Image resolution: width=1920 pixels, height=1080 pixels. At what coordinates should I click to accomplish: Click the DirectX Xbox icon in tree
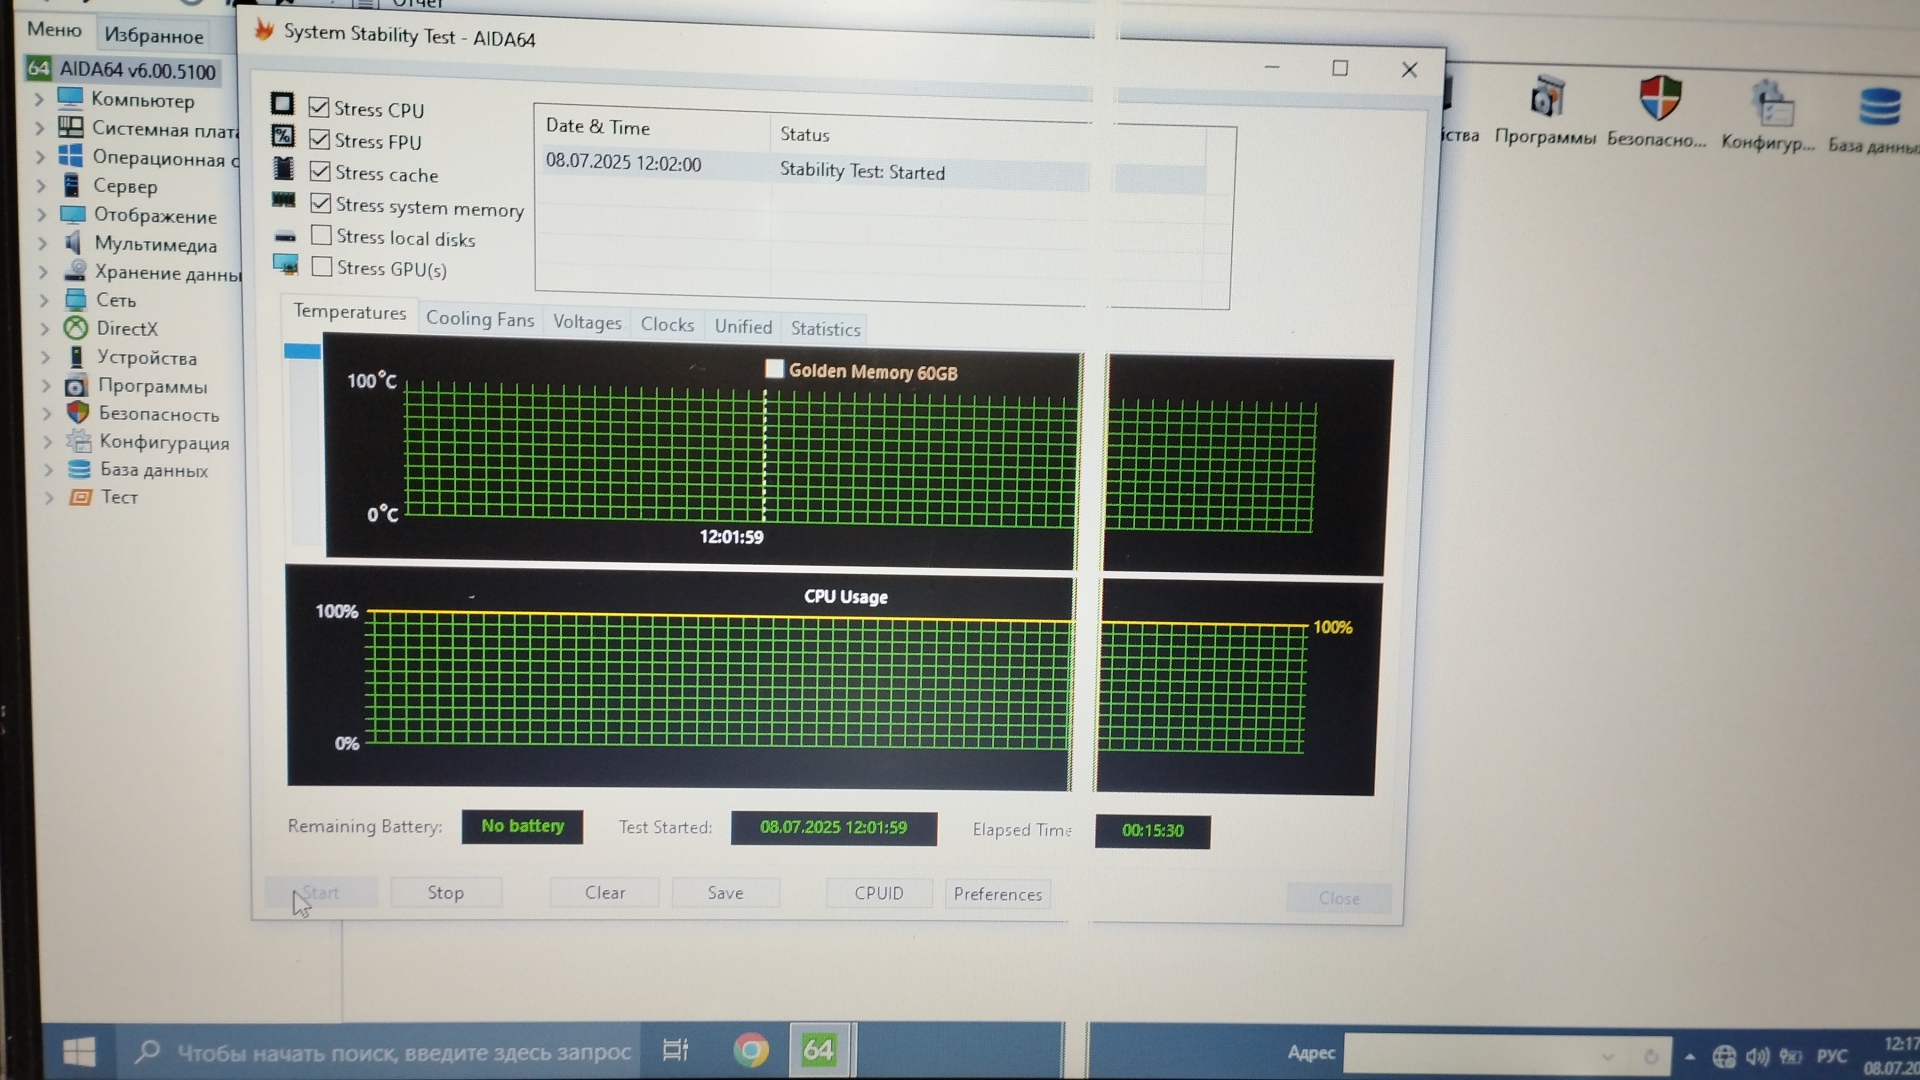(x=76, y=328)
